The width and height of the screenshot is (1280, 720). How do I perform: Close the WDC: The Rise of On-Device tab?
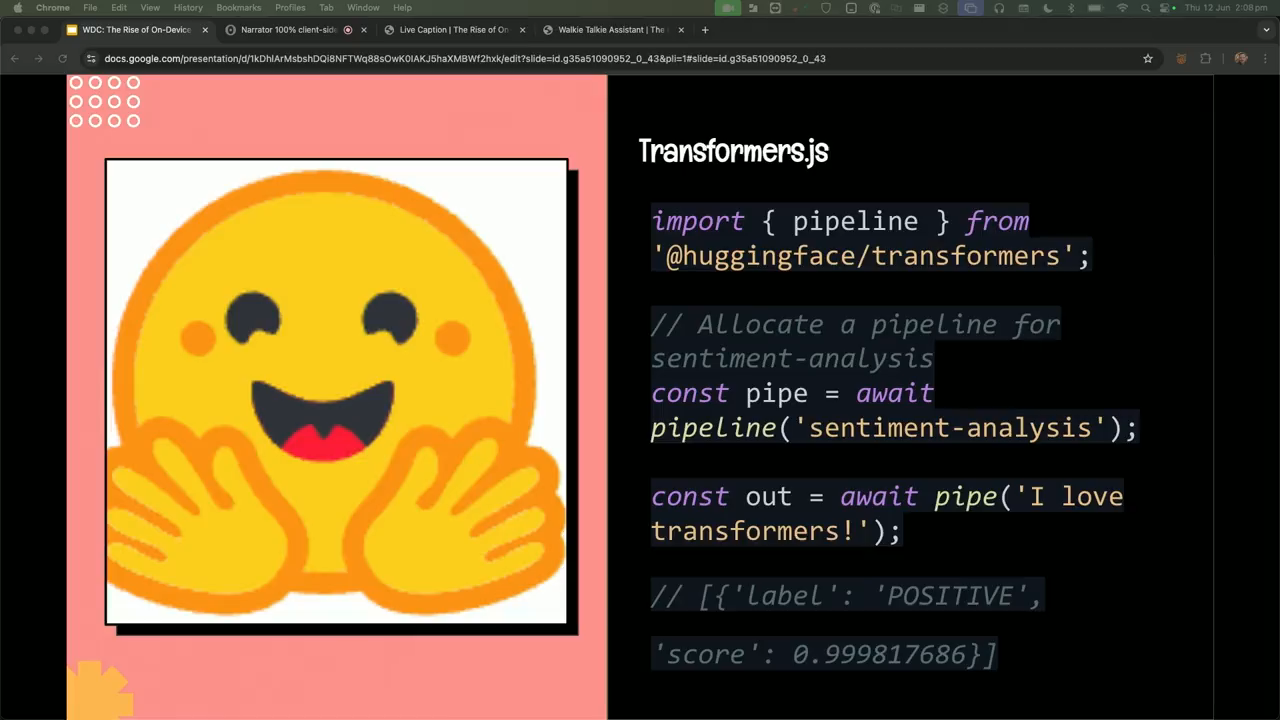pos(205,30)
